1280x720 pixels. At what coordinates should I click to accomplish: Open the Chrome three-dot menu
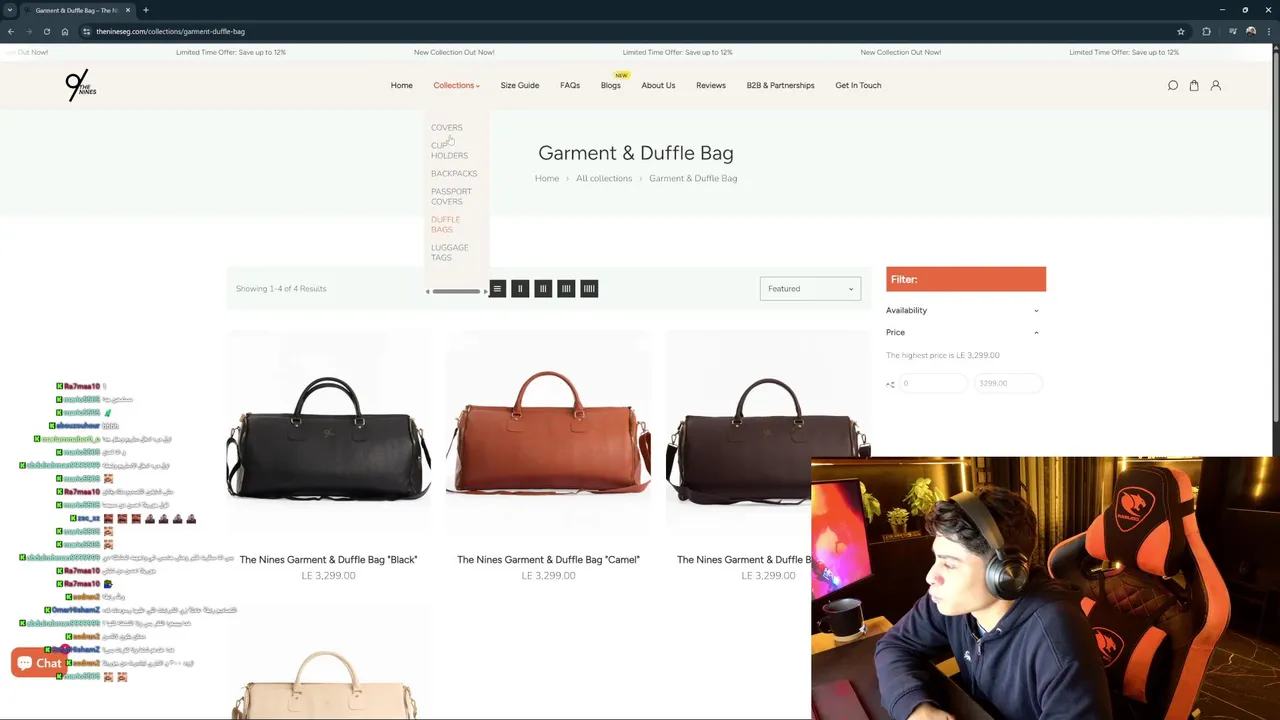click(1270, 31)
